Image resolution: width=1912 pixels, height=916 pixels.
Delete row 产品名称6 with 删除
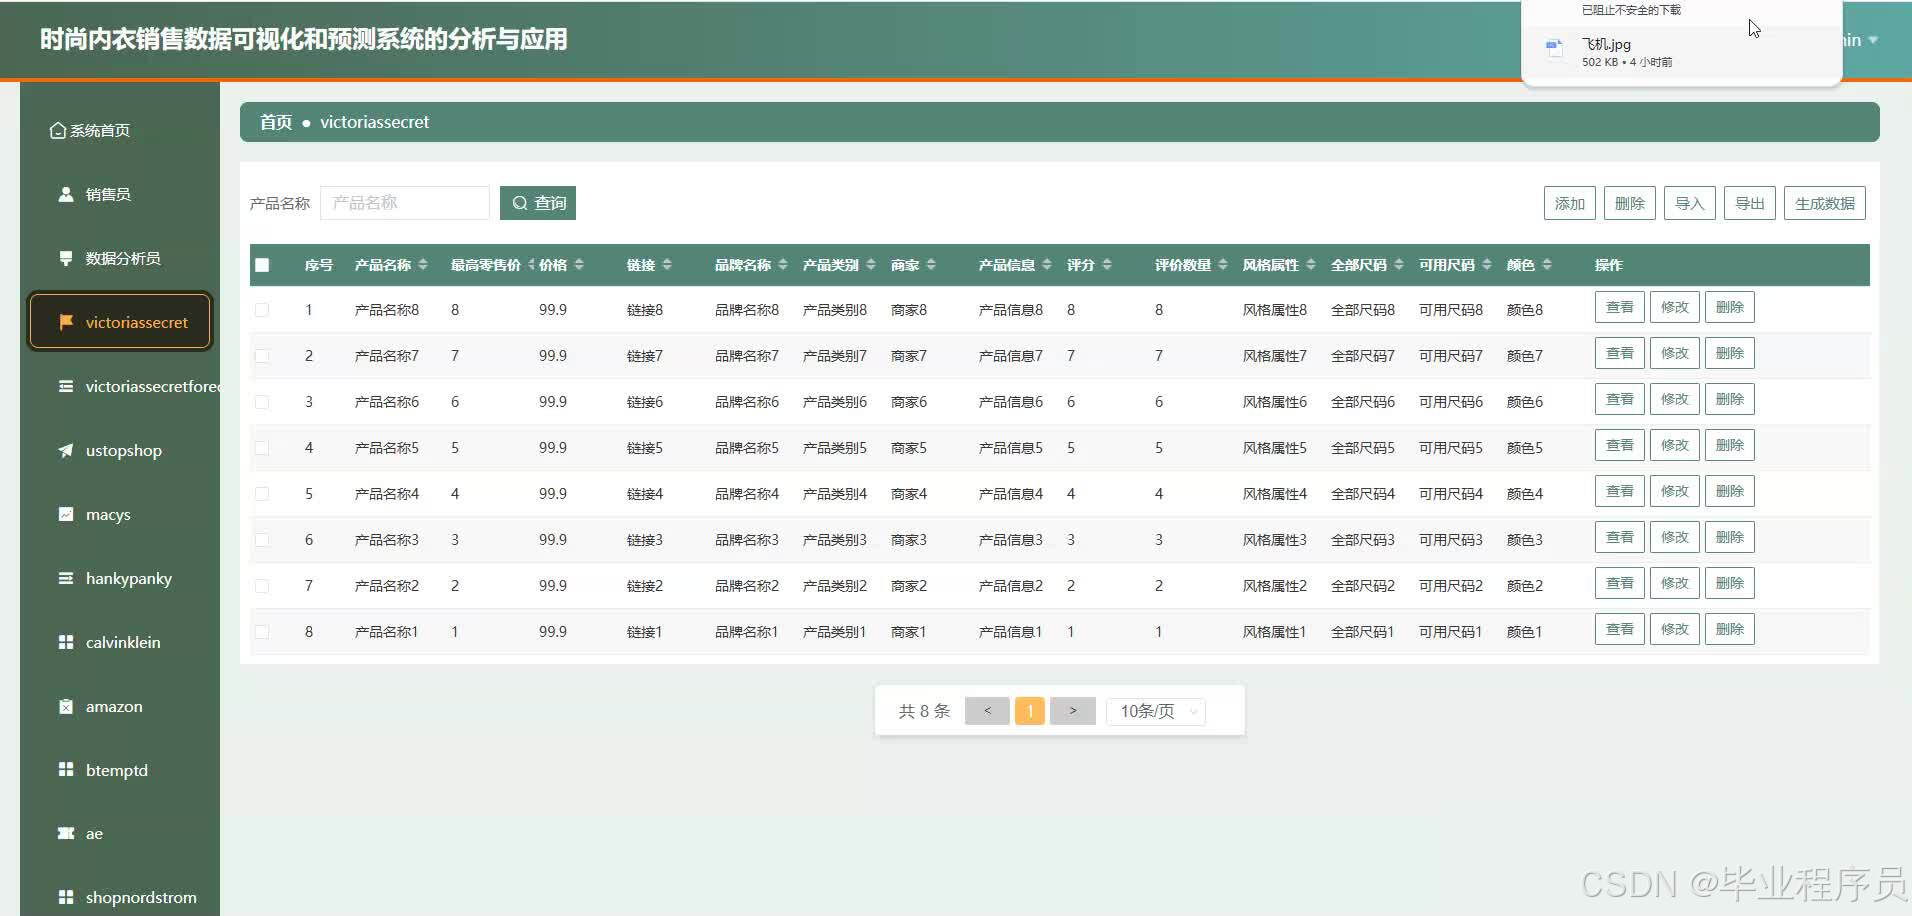click(1730, 400)
